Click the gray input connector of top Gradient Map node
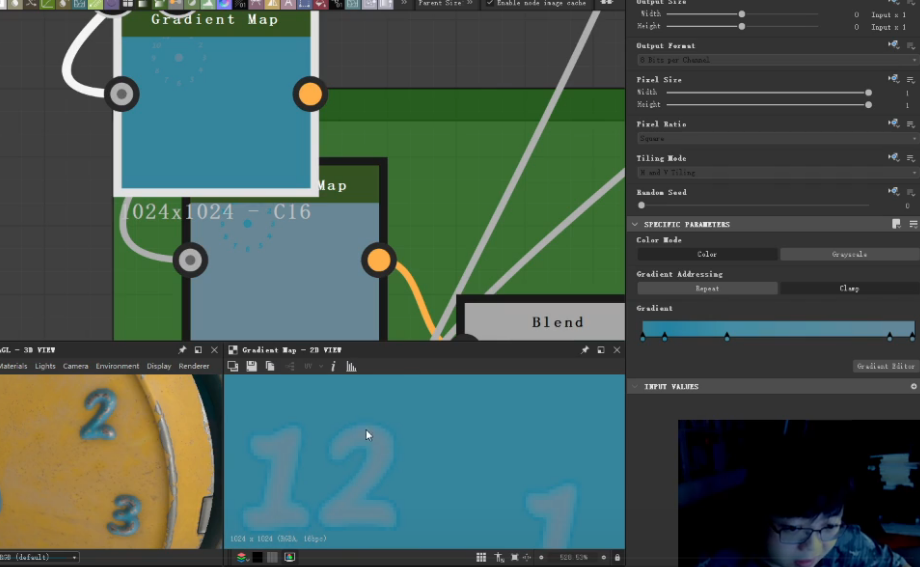 [121, 94]
